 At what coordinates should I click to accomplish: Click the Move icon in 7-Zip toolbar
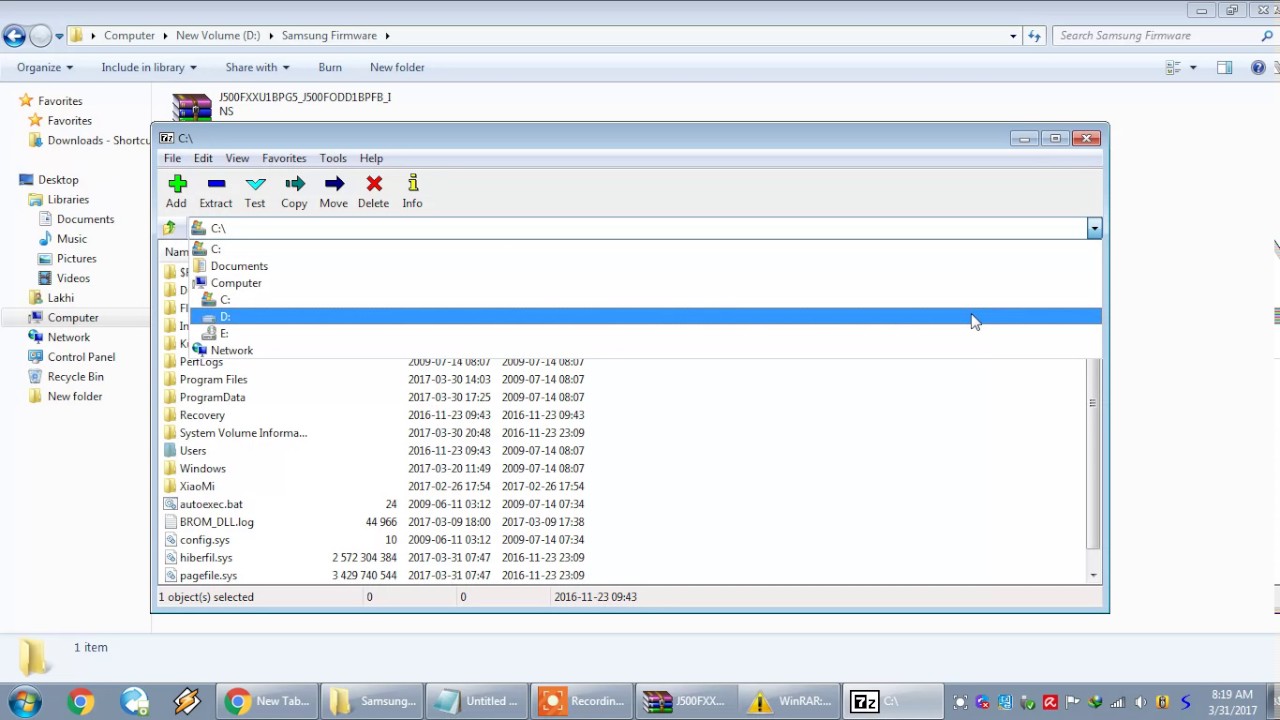333,190
